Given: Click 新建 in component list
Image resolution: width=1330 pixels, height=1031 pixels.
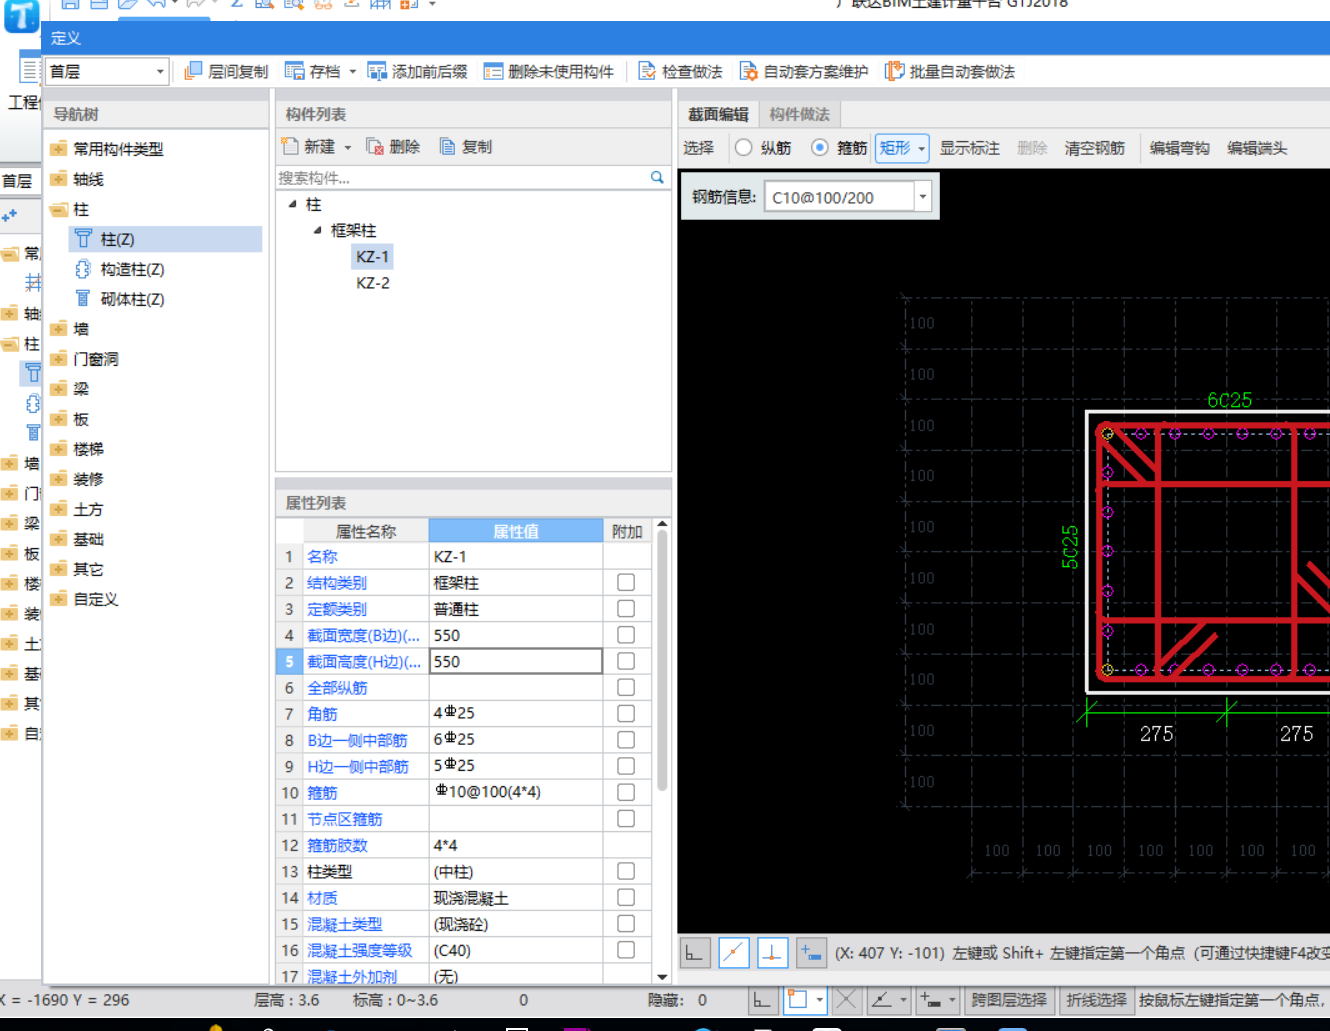Looking at the screenshot, I should click(x=310, y=146).
